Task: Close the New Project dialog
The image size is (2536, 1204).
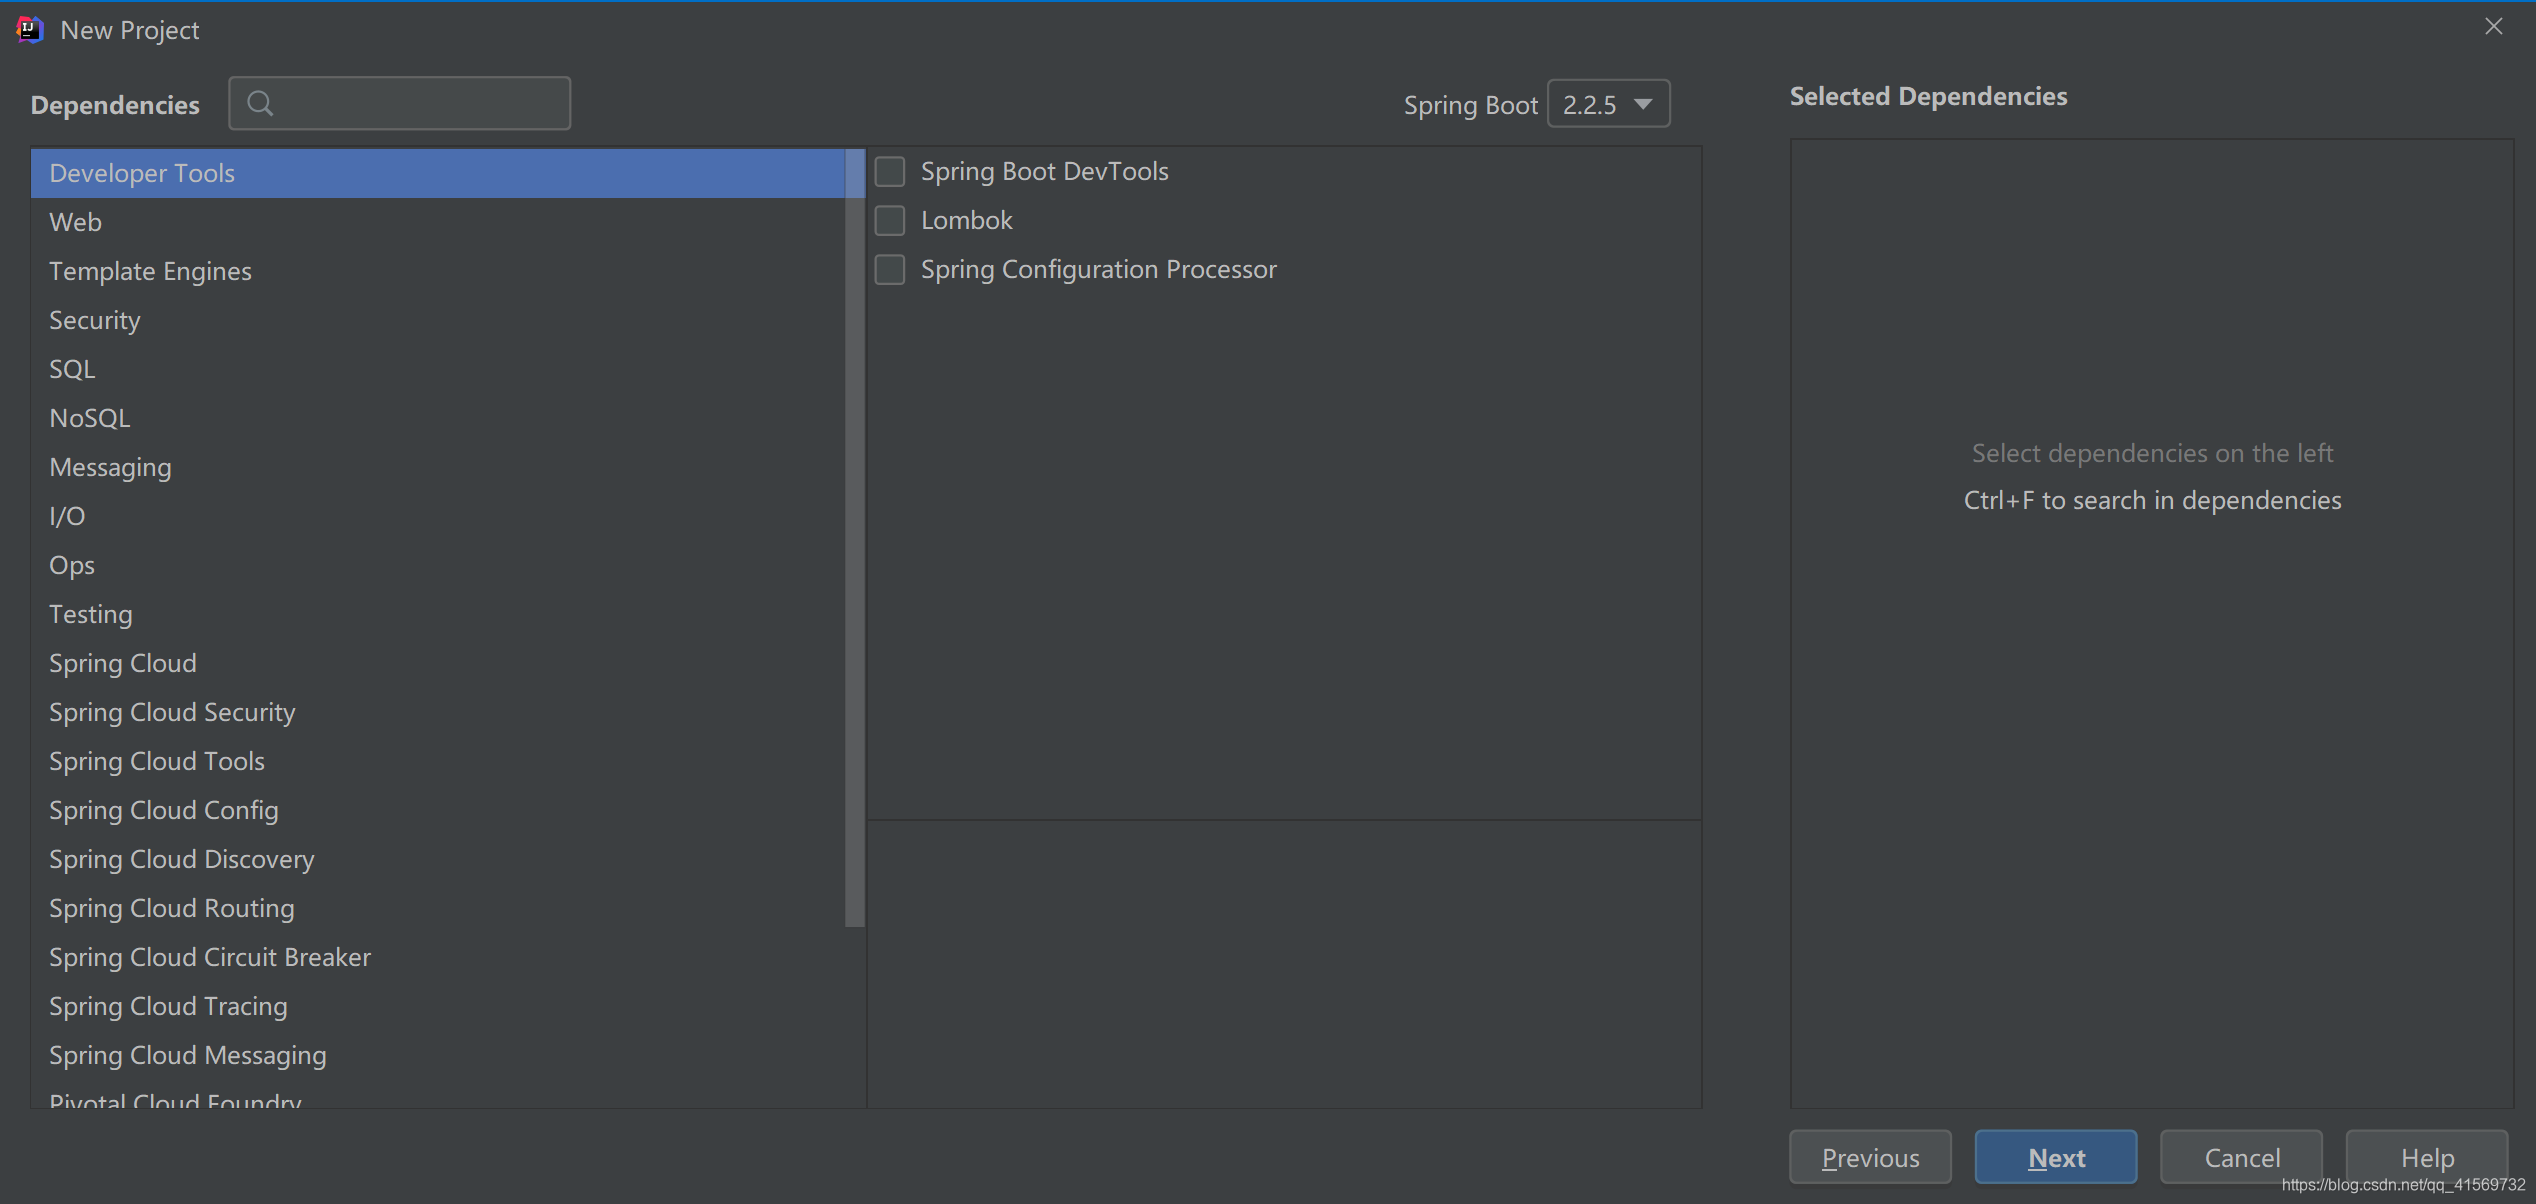Action: (2493, 27)
